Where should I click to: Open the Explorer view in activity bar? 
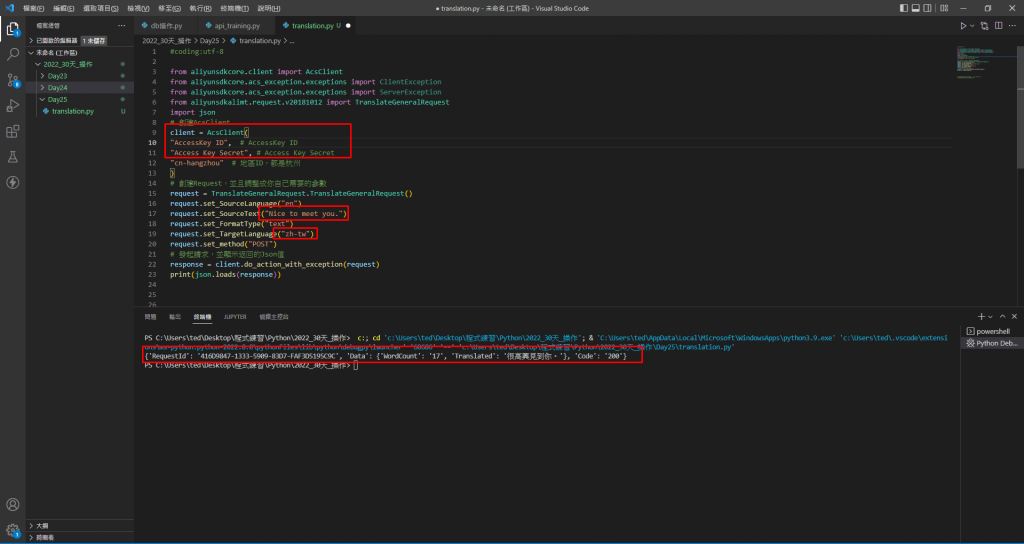point(12,29)
